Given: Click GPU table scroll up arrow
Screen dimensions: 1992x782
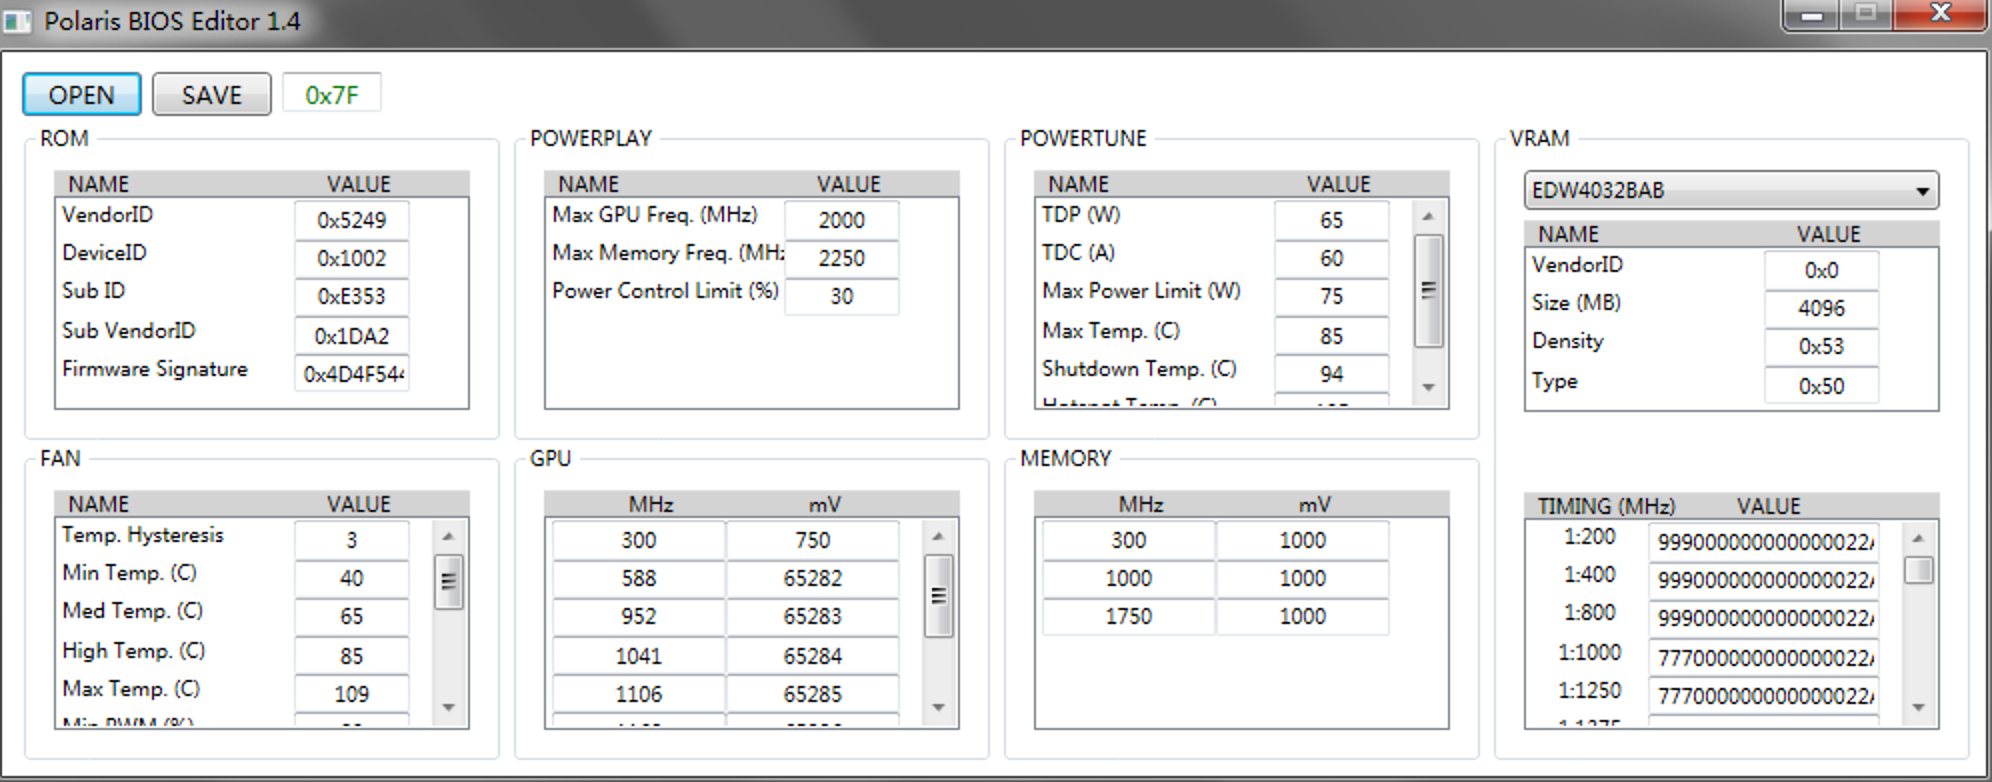Looking at the screenshot, I should tap(938, 536).
